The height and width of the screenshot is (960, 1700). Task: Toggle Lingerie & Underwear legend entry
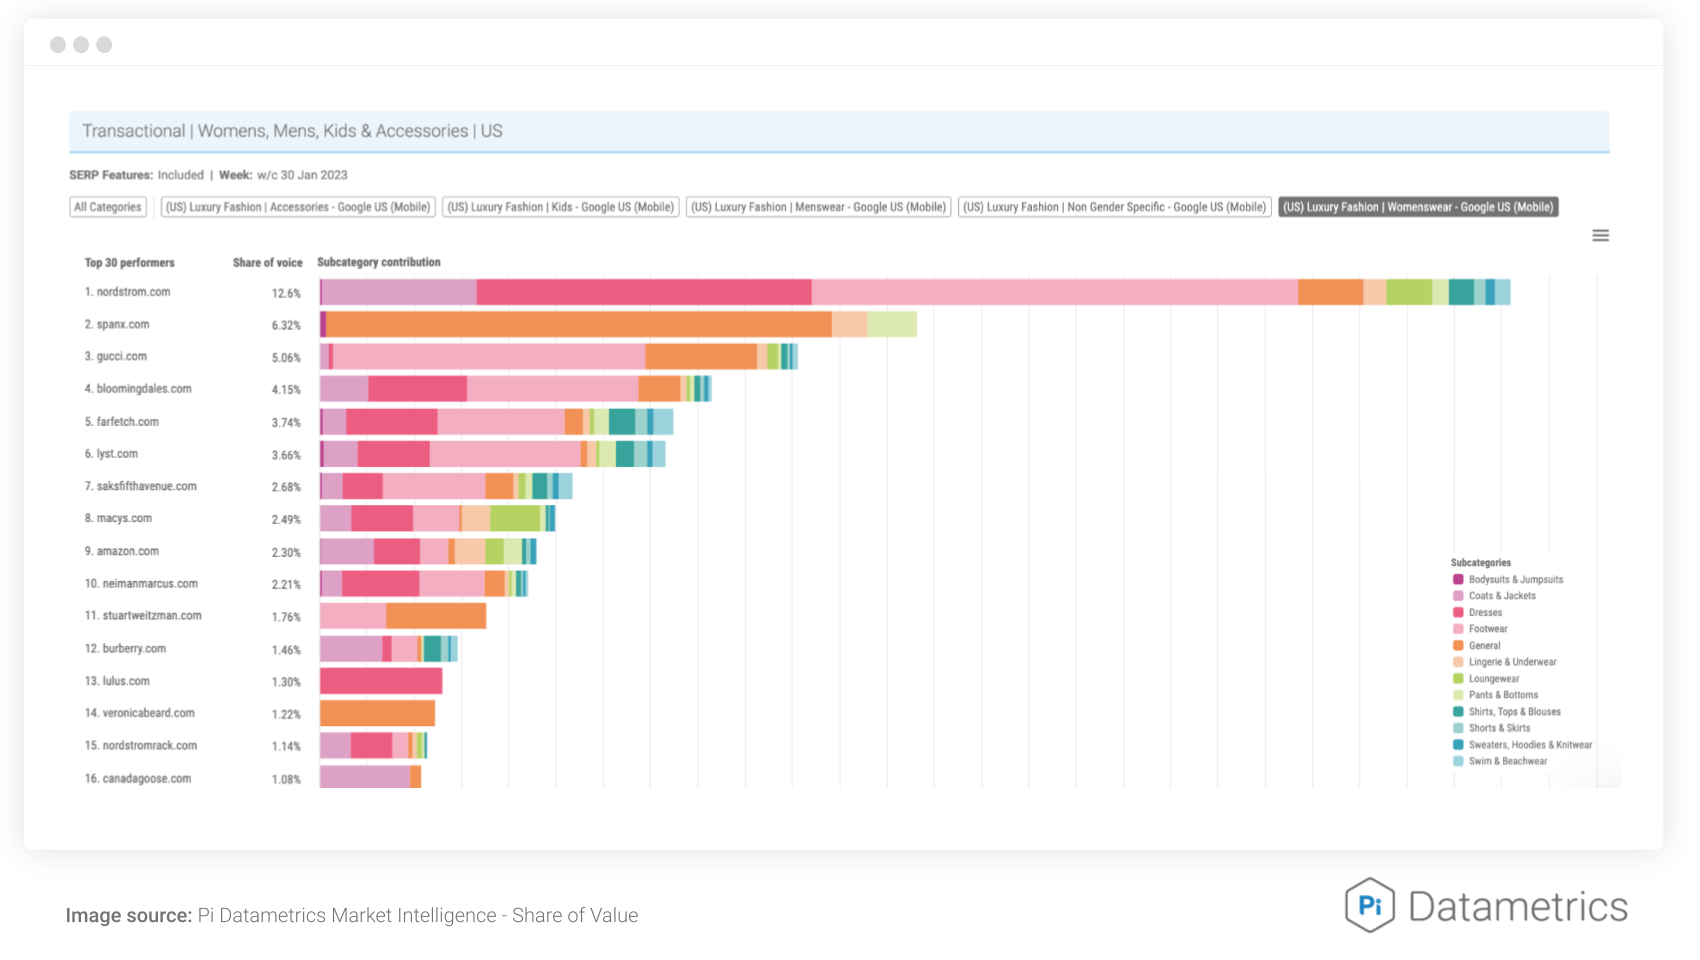[x=1505, y=662]
